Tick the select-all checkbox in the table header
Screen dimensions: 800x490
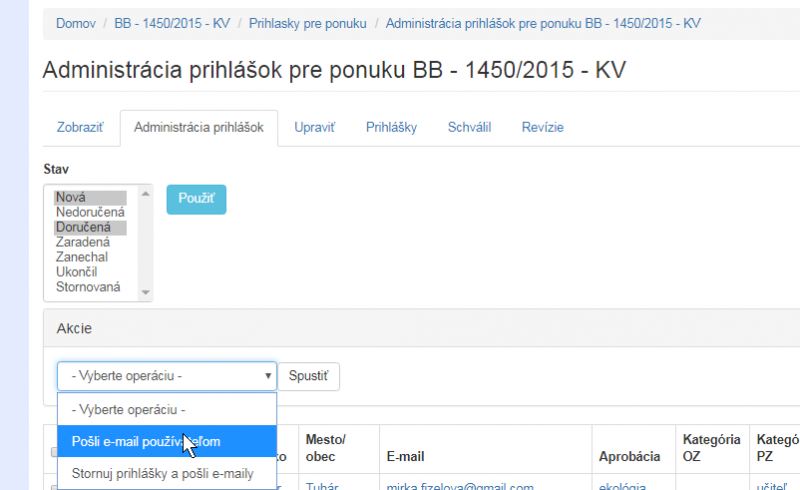click(x=54, y=453)
